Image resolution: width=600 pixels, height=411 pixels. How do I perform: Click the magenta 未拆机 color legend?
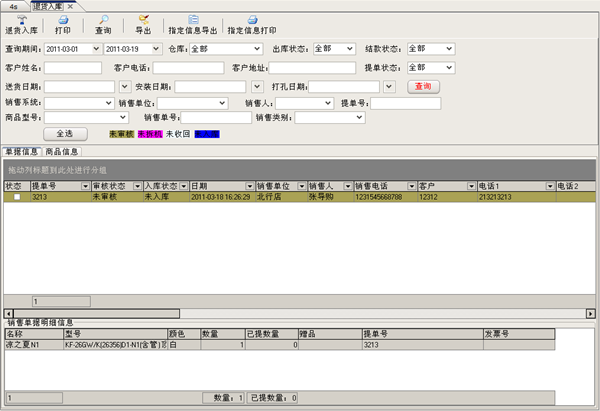pyautogui.click(x=150, y=133)
